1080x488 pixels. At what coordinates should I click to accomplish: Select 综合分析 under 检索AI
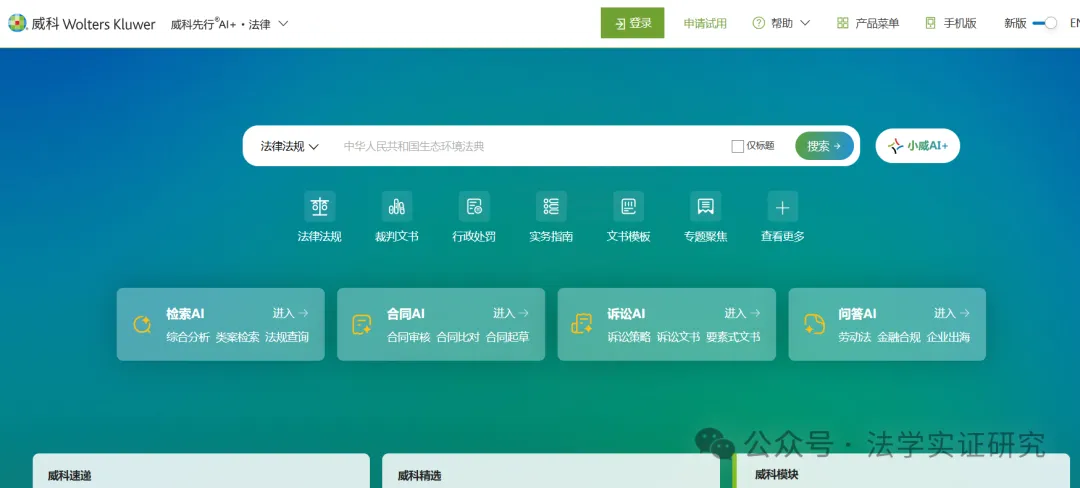coord(188,337)
